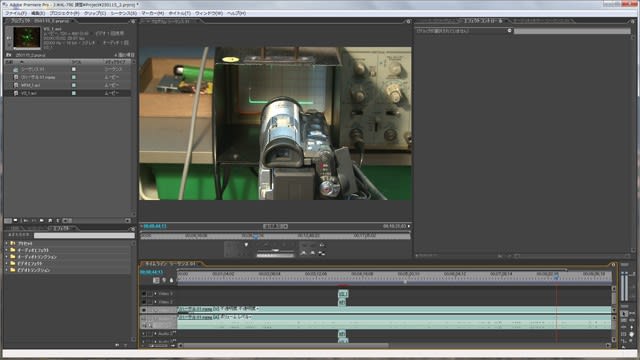Screen dimensions: 640x360
Task: Click the Extract button in program monitor
Action: click(312, 253)
